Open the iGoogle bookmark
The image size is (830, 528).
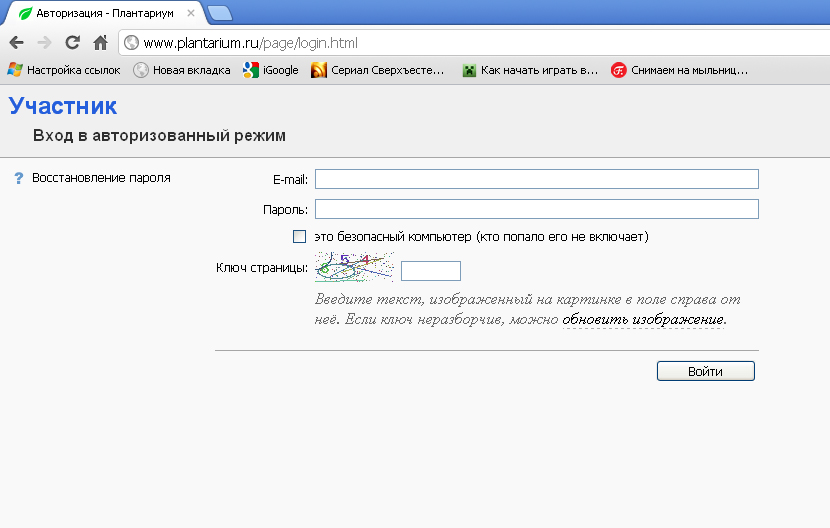pyautogui.click(x=270, y=70)
